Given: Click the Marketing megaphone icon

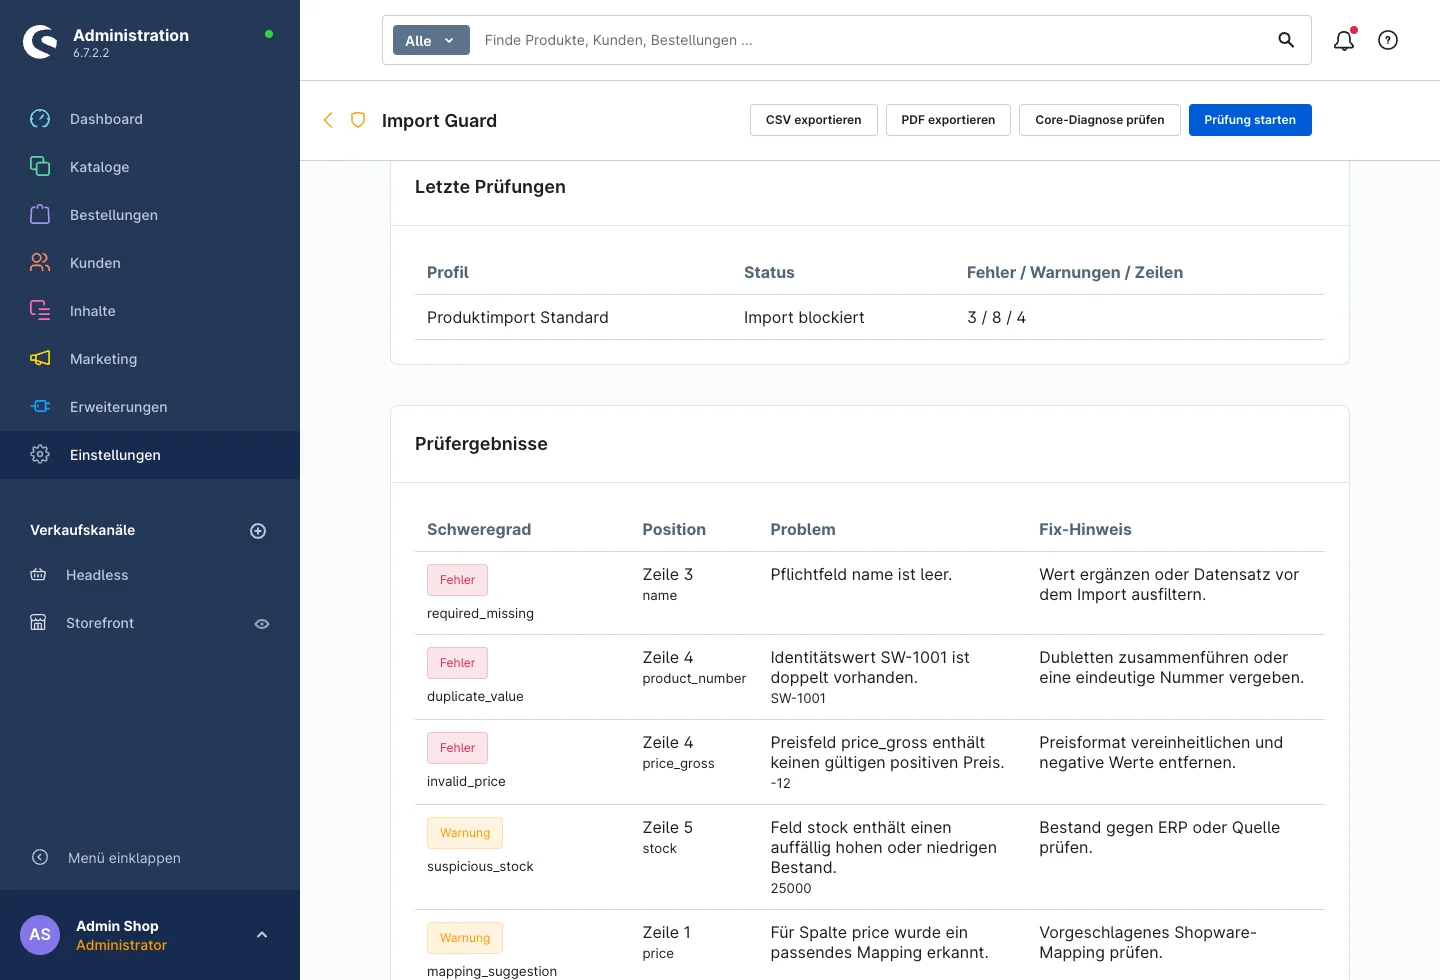Looking at the screenshot, I should click(x=40, y=359).
